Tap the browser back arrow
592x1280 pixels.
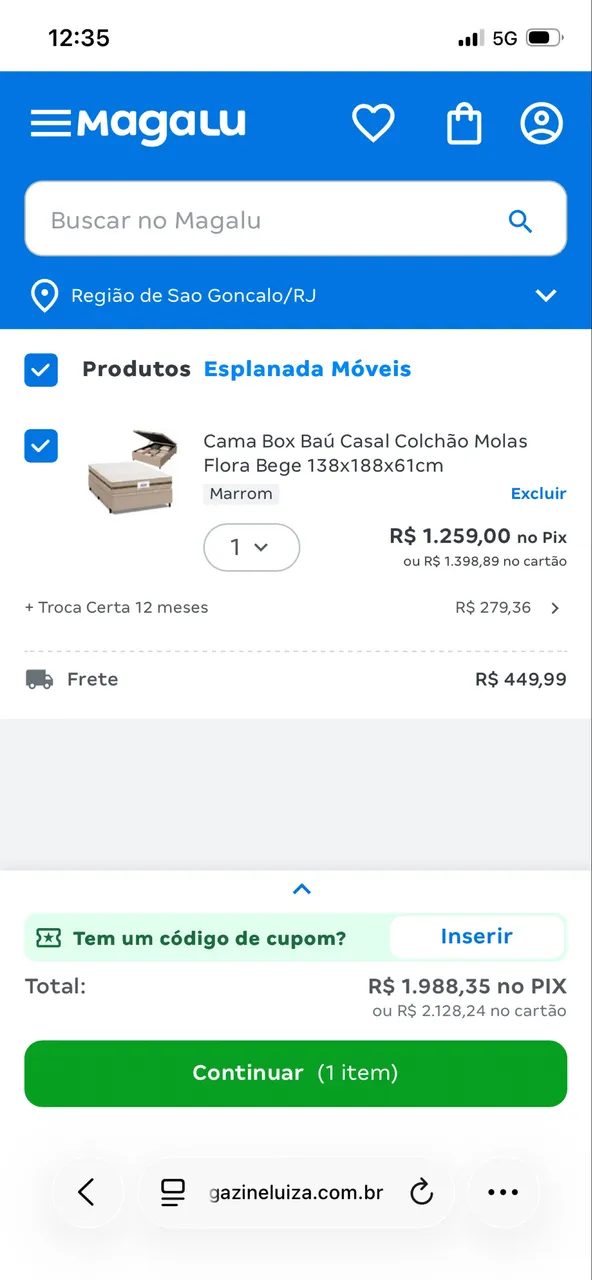[87, 1192]
